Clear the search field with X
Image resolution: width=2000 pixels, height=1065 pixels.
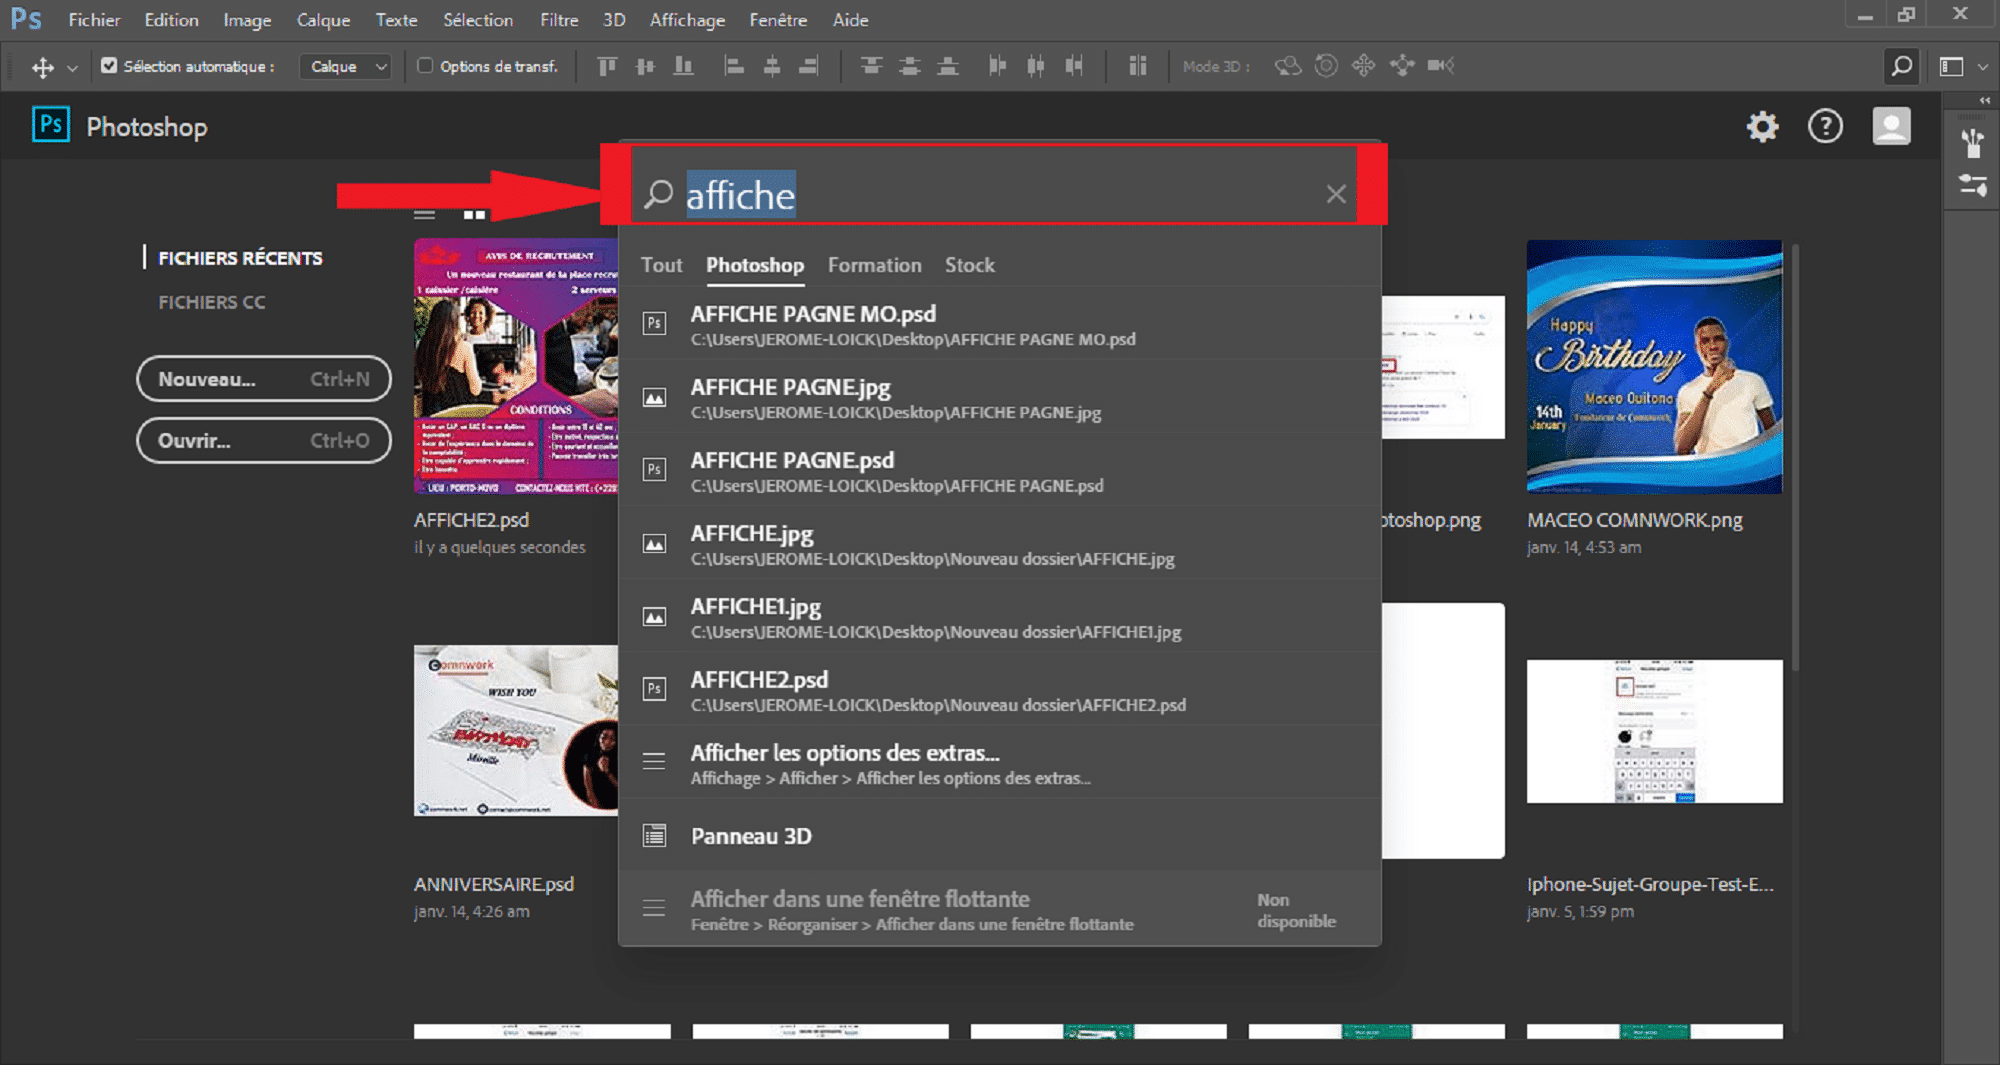1336,194
